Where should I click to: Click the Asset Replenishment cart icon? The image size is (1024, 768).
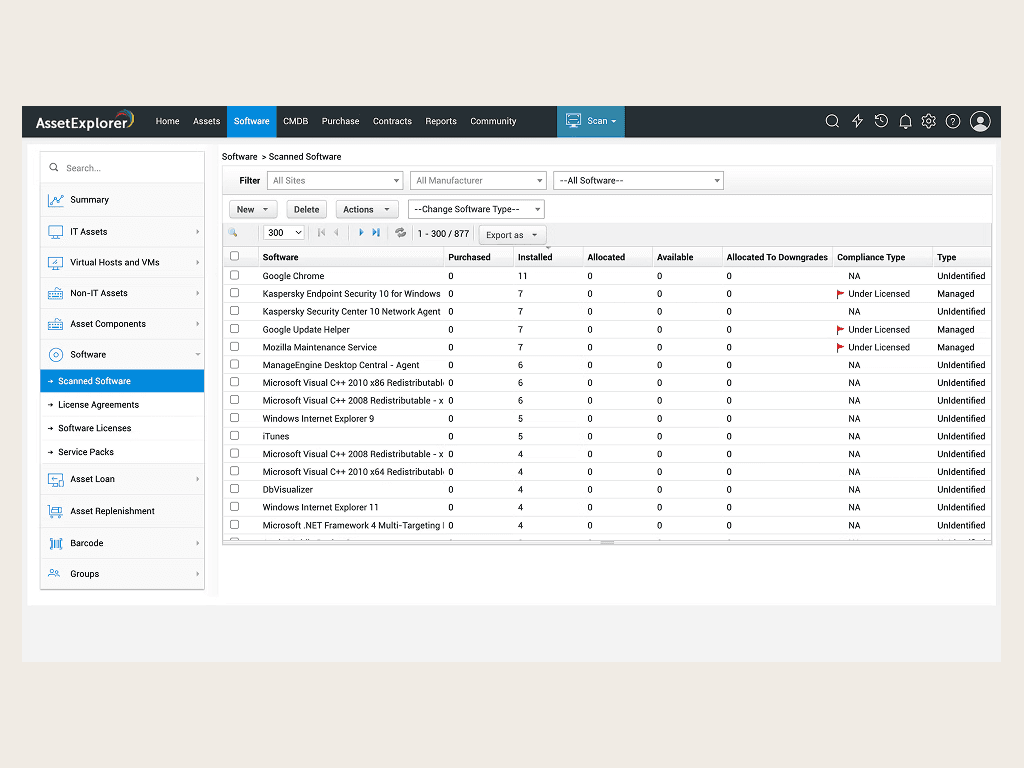tap(56, 511)
